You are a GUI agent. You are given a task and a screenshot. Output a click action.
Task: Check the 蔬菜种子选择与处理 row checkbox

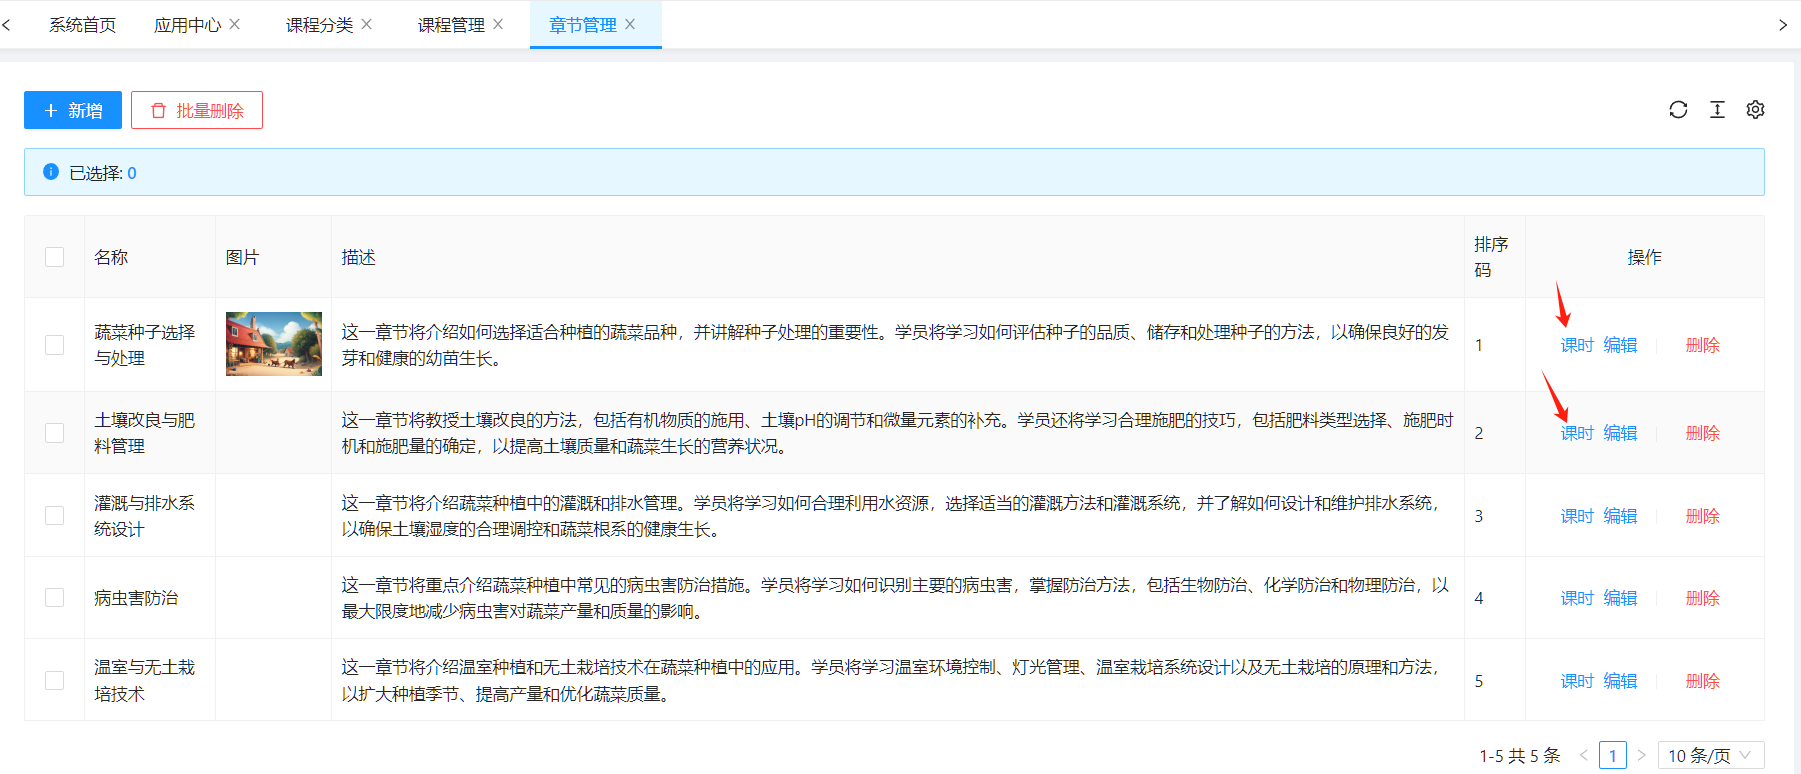tap(55, 345)
